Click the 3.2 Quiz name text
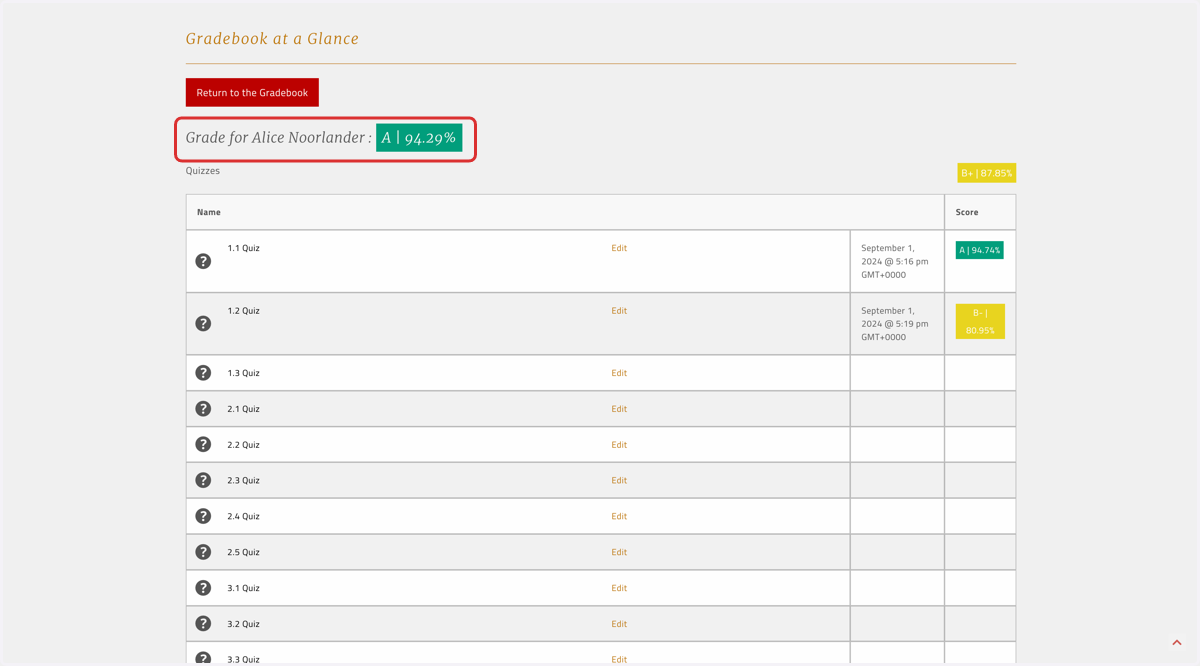The image size is (1200, 666). (x=243, y=624)
